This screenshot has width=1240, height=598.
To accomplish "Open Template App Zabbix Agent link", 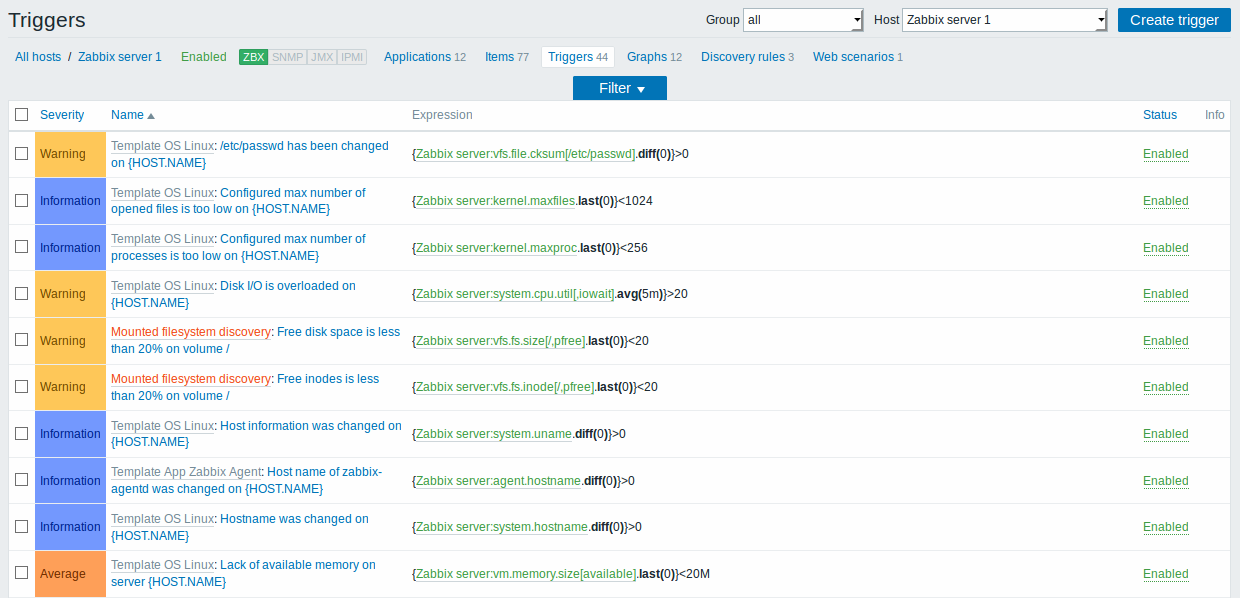I will pyautogui.click(x=186, y=472).
